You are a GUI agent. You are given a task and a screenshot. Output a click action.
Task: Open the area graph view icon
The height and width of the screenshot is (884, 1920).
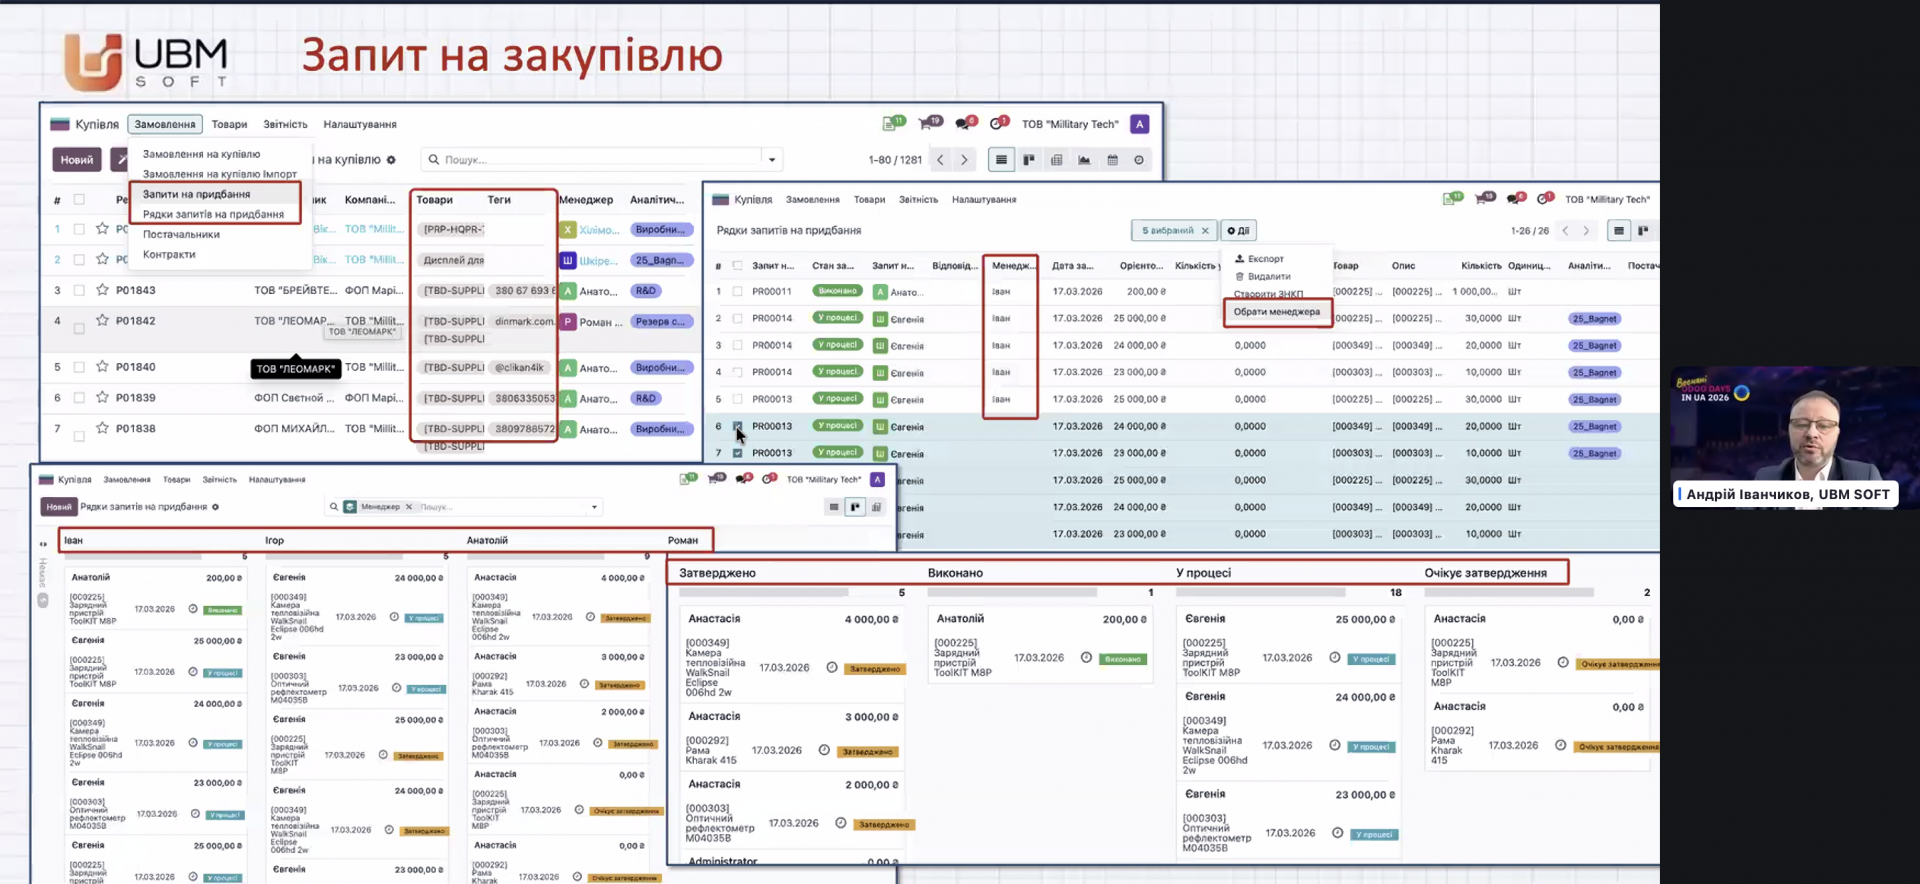(1084, 160)
